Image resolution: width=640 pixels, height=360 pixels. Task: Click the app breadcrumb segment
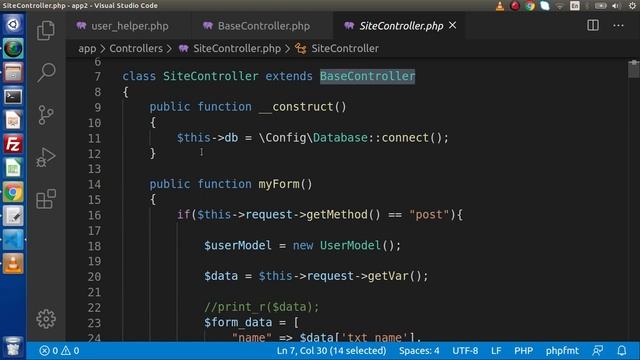[x=87, y=49]
